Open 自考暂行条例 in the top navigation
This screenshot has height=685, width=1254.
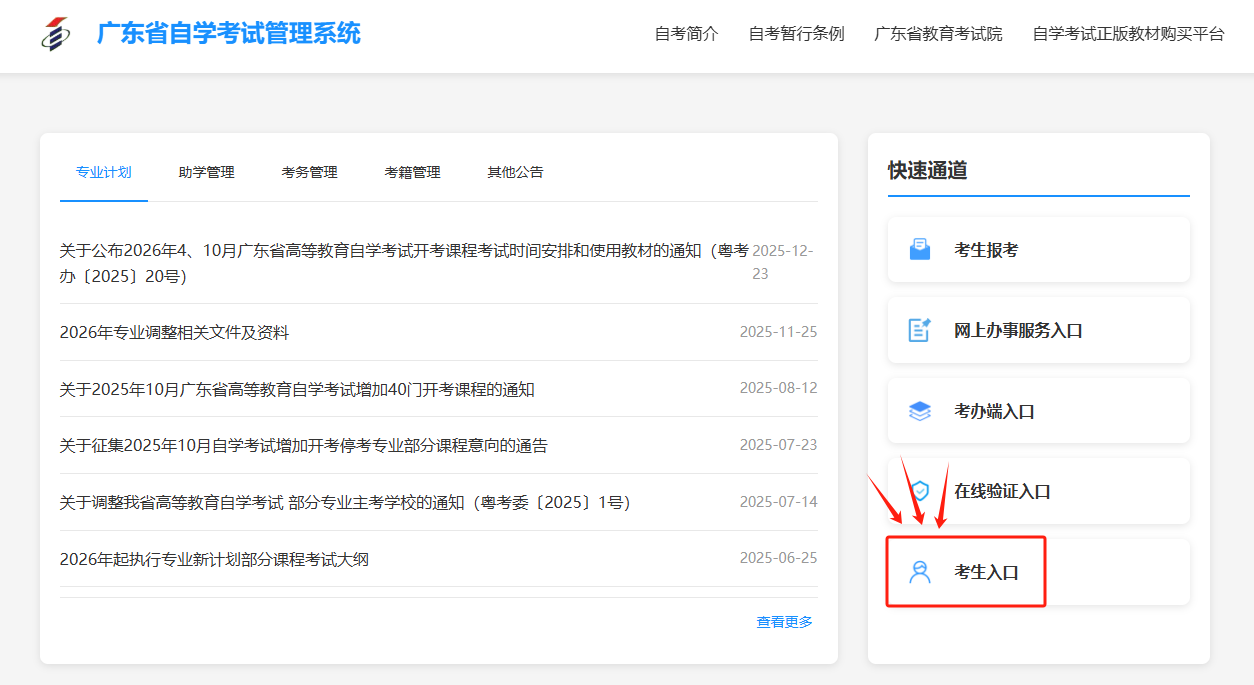pos(796,34)
